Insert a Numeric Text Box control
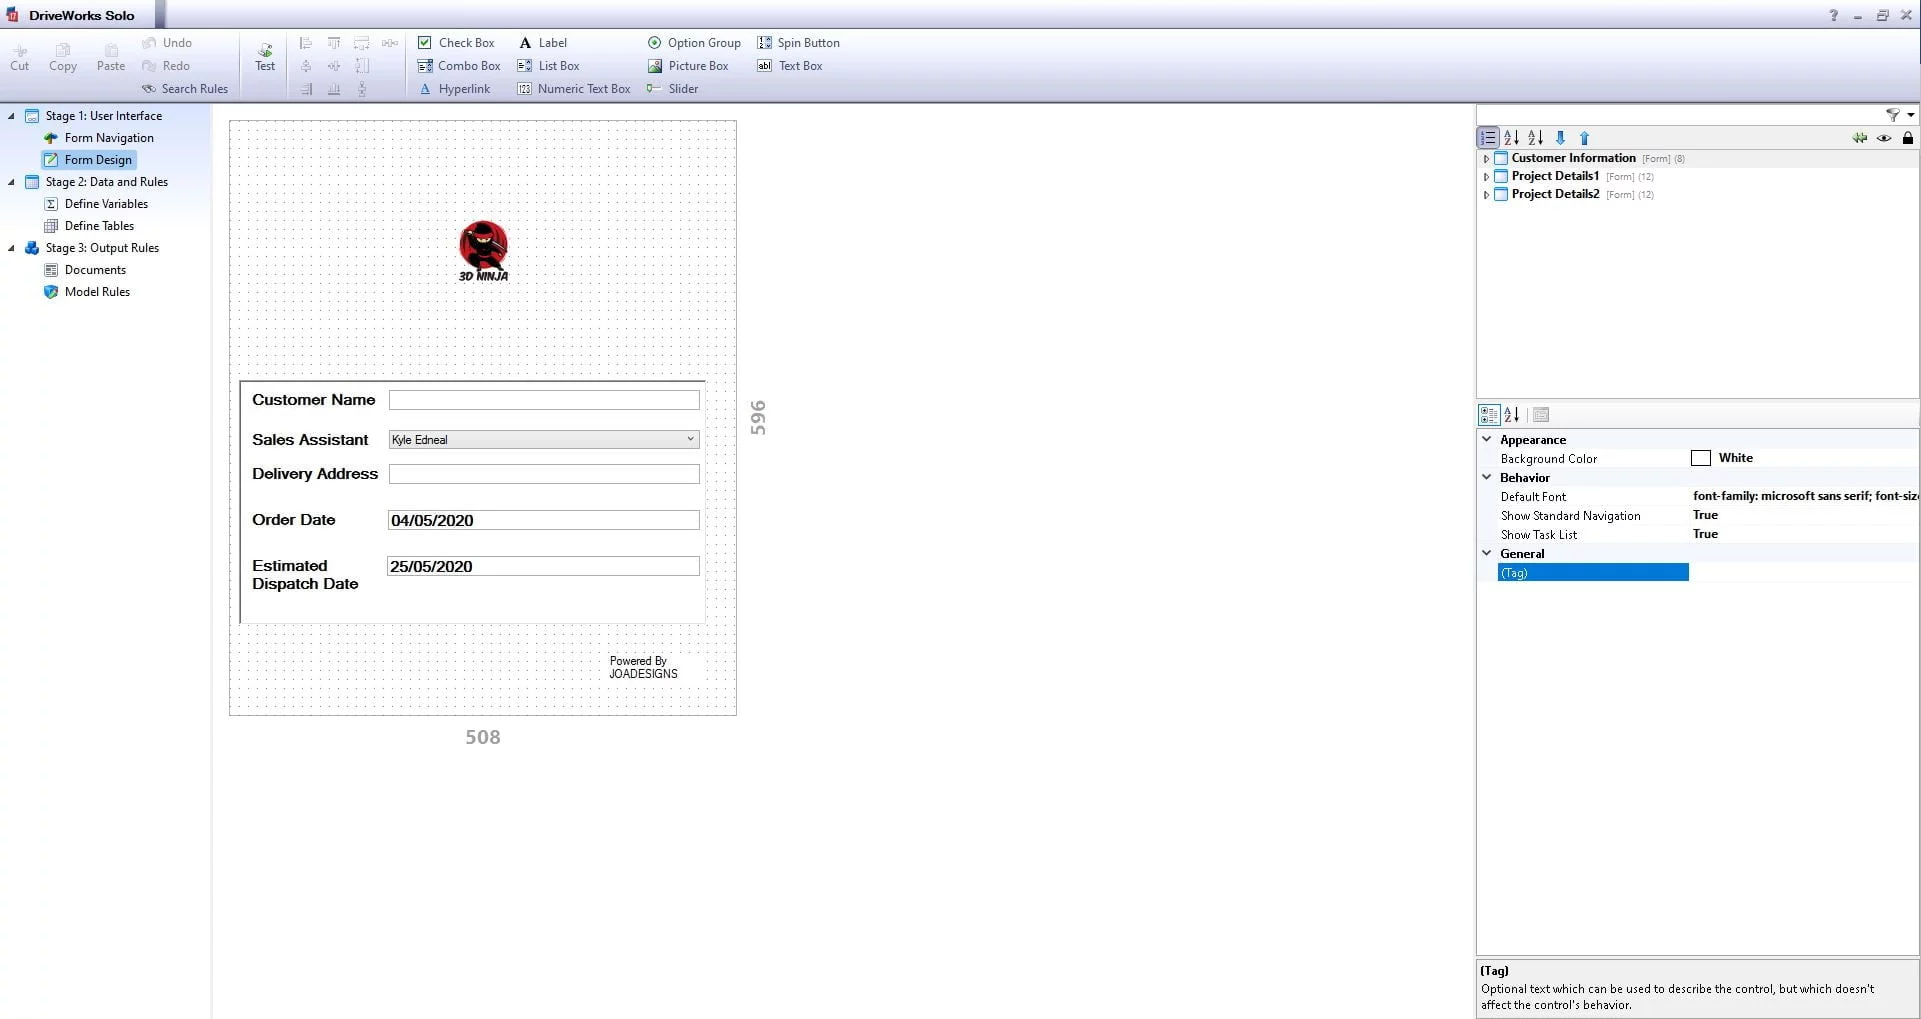The image size is (1921, 1019). (574, 89)
